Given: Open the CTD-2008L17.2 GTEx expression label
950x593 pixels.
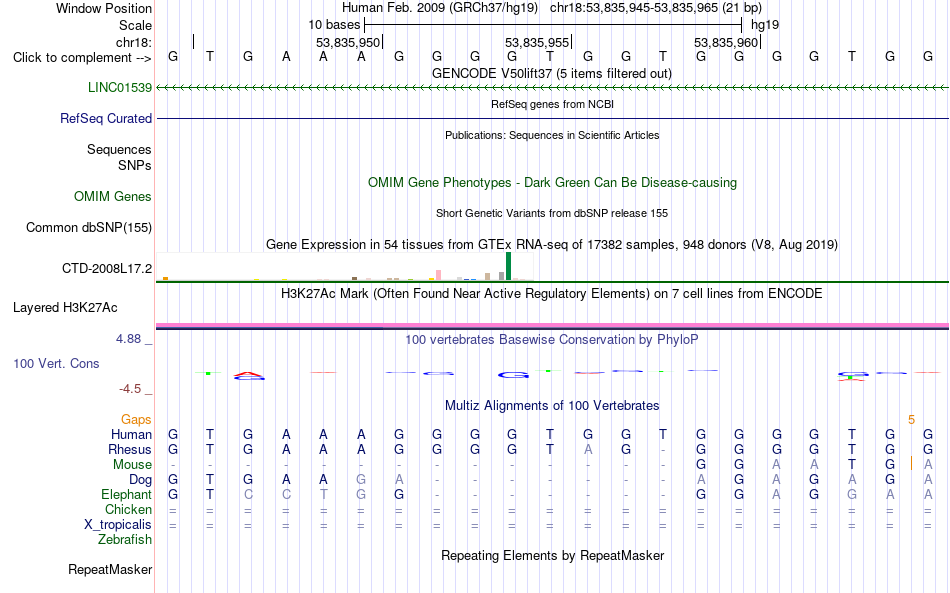Looking at the screenshot, I should 107,268.
